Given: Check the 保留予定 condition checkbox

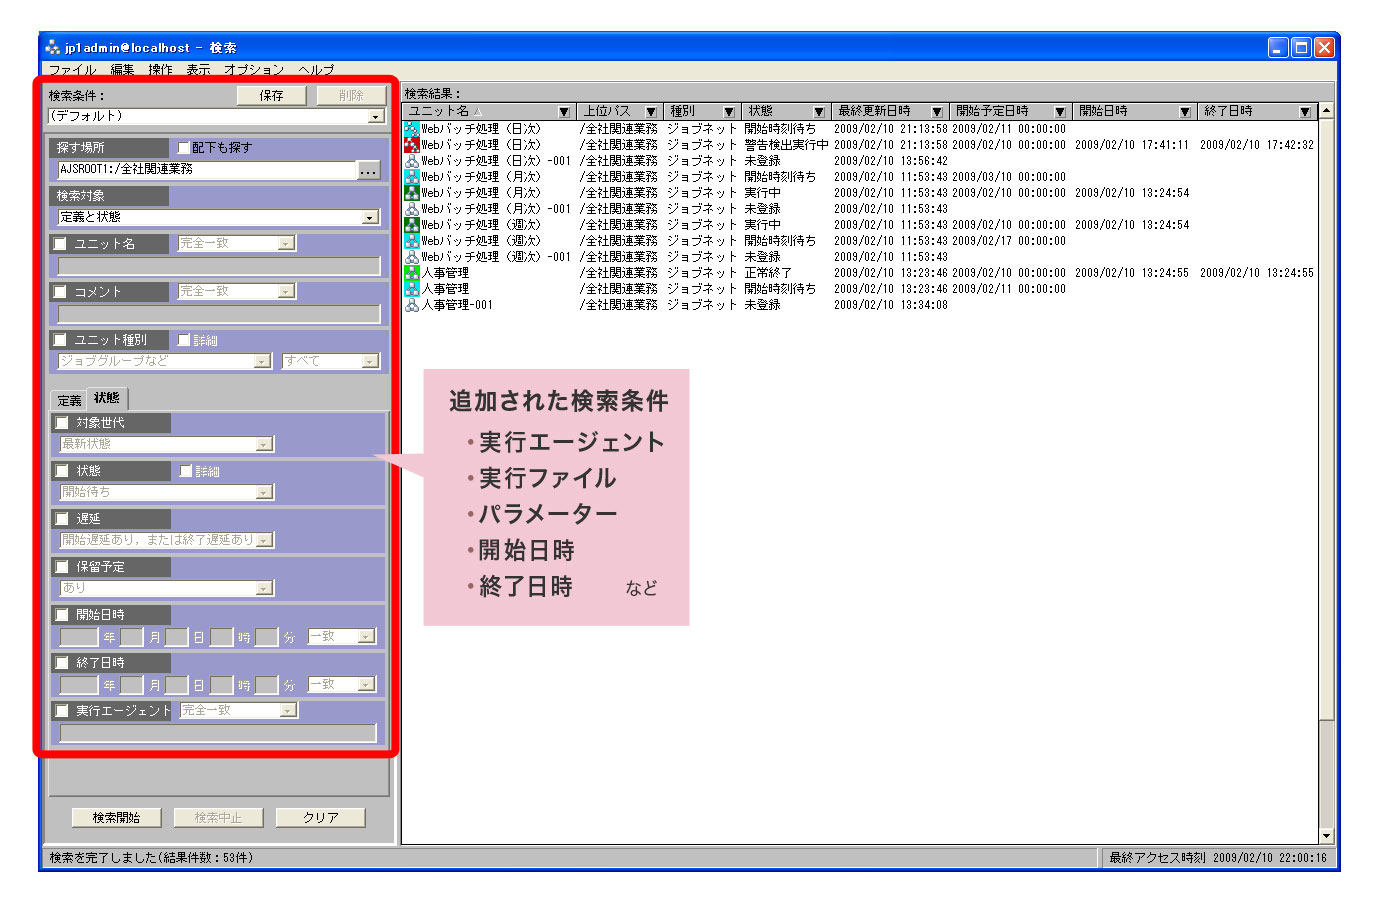Looking at the screenshot, I should (x=62, y=567).
